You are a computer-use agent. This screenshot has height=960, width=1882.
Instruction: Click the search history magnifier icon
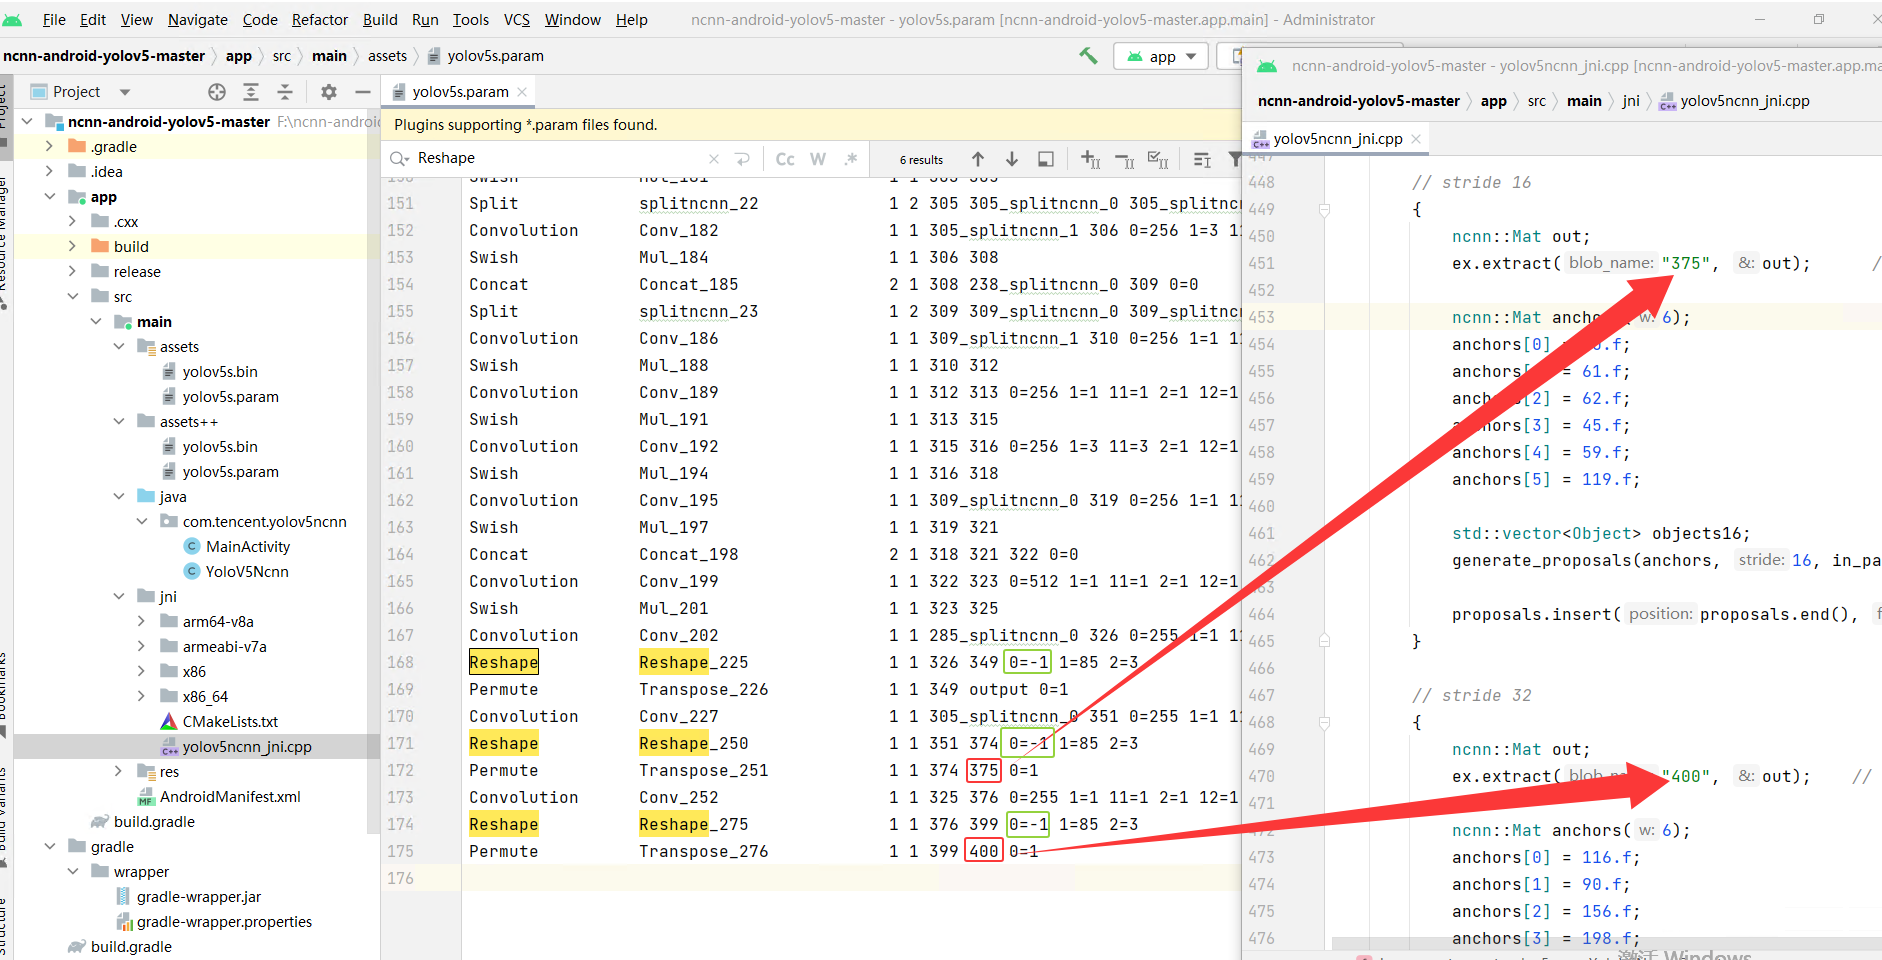(400, 159)
